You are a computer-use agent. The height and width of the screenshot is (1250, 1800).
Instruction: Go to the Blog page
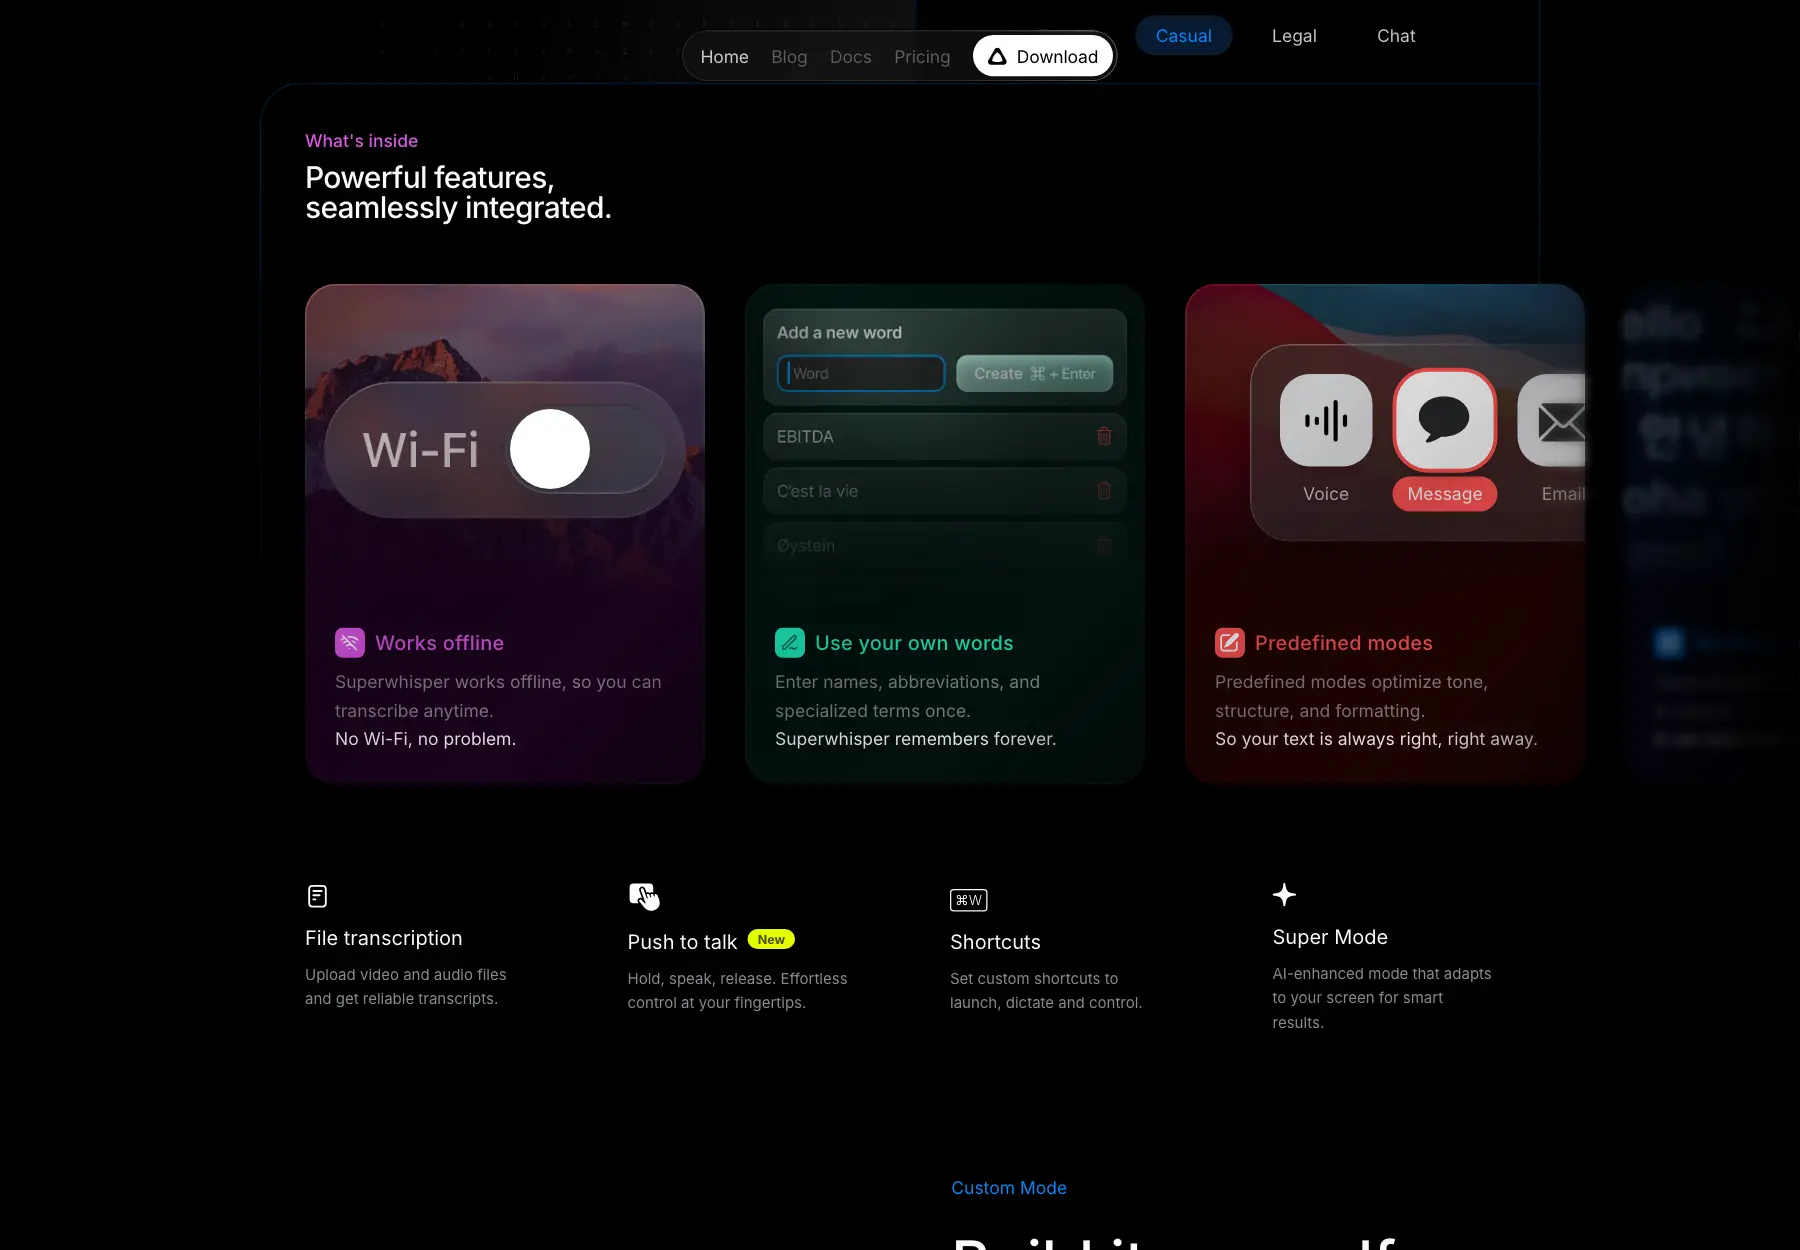tap(789, 57)
